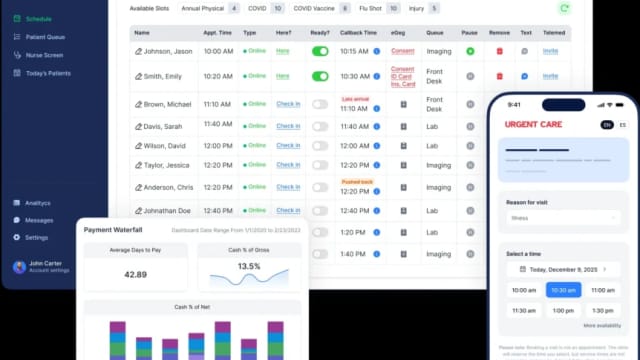
Task: Select 10:30 am time slot on phone
Action: [x=563, y=290]
